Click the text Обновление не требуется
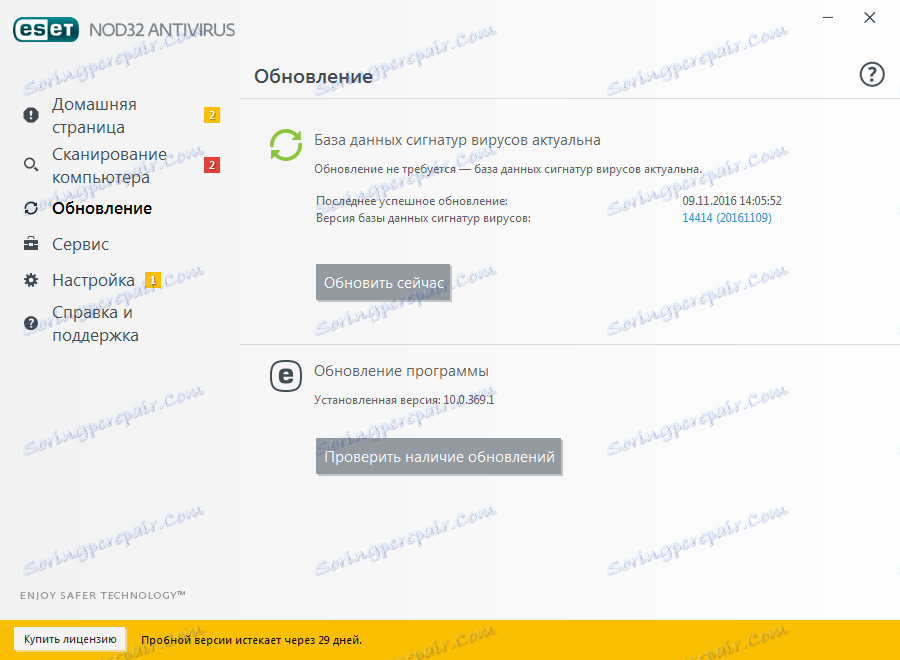Viewport: 900px width, 660px height. (385, 169)
